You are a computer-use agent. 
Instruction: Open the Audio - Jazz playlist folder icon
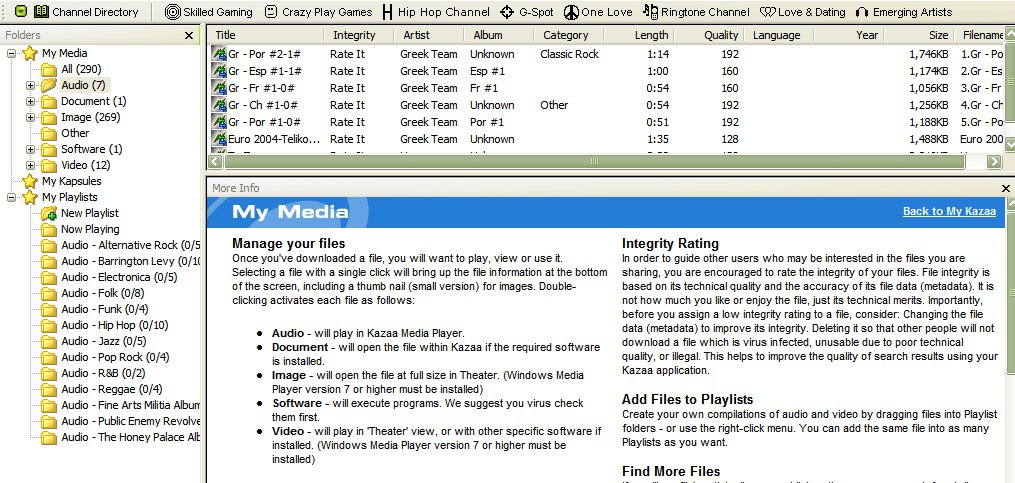pos(49,341)
